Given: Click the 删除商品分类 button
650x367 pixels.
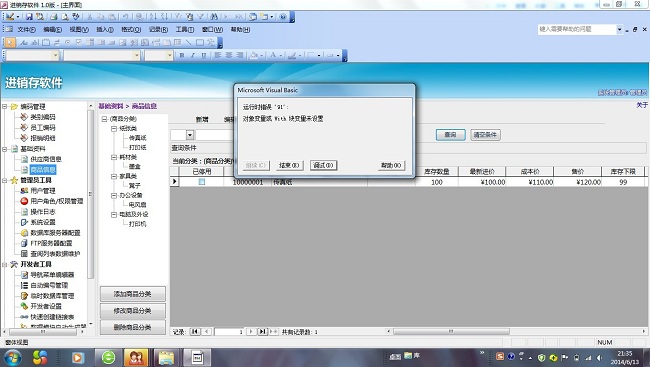Looking at the screenshot, I should pos(133,327).
